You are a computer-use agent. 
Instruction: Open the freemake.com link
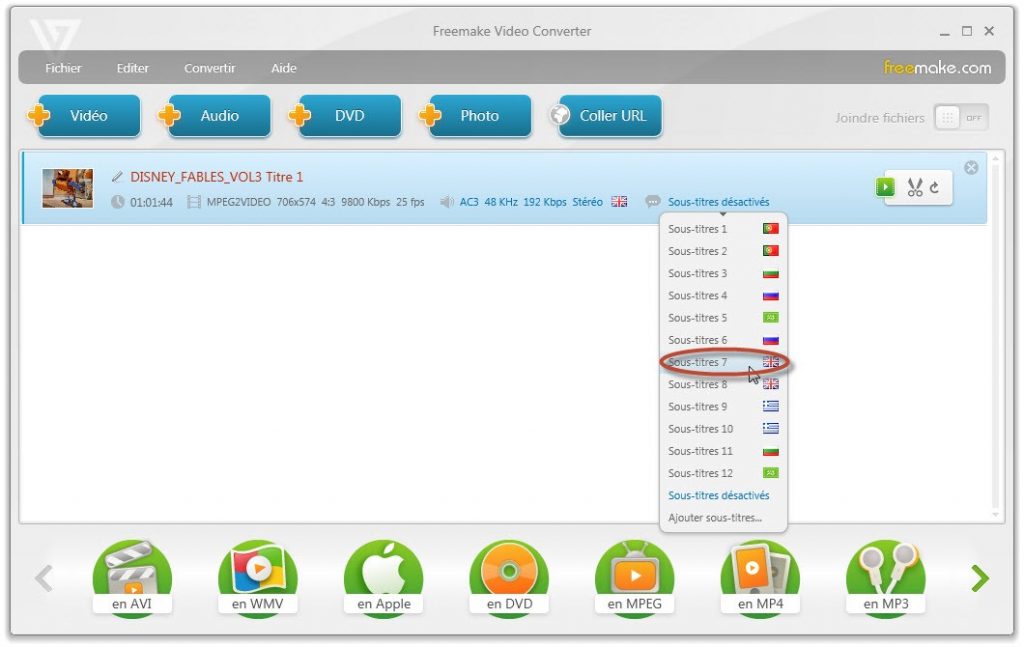[x=937, y=67]
